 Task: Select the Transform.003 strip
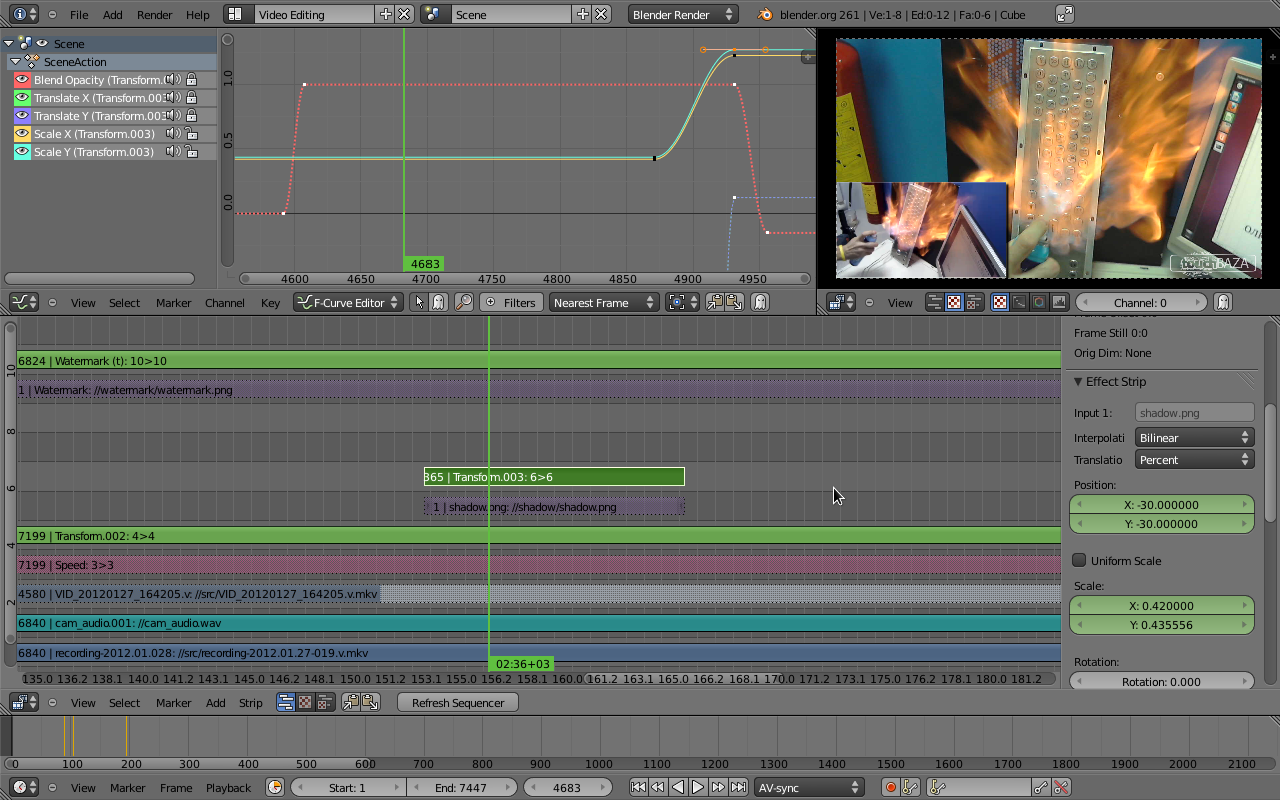point(554,477)
